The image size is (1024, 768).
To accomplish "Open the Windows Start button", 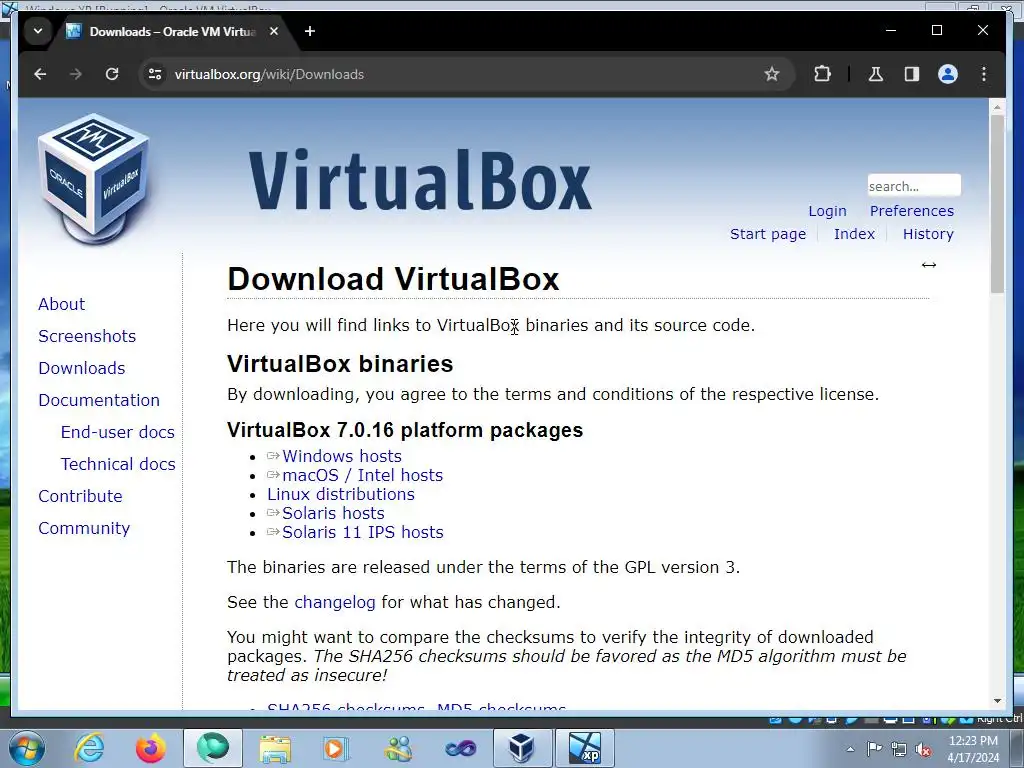I will 26,748.
